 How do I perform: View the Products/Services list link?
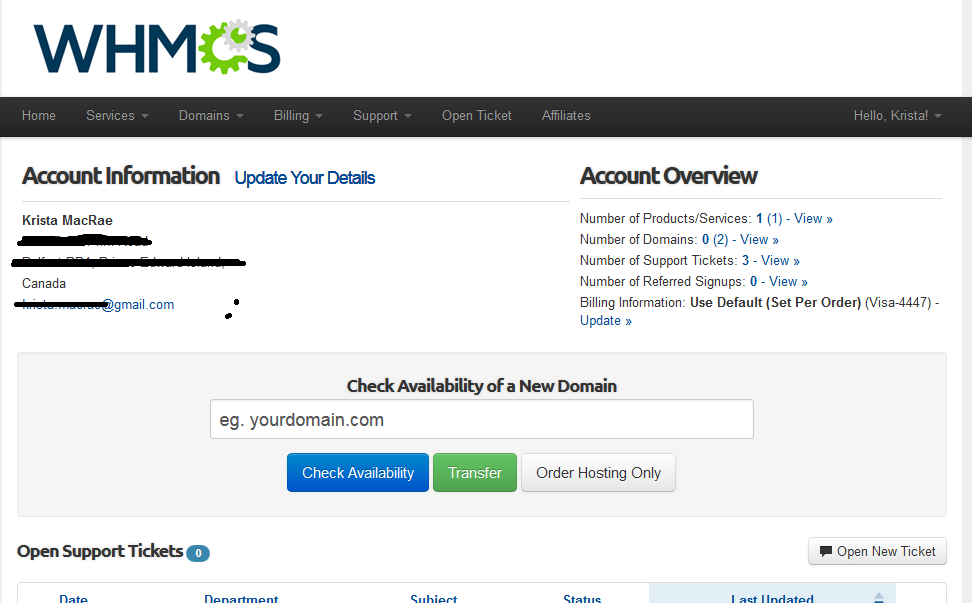[x=812, y=219]
